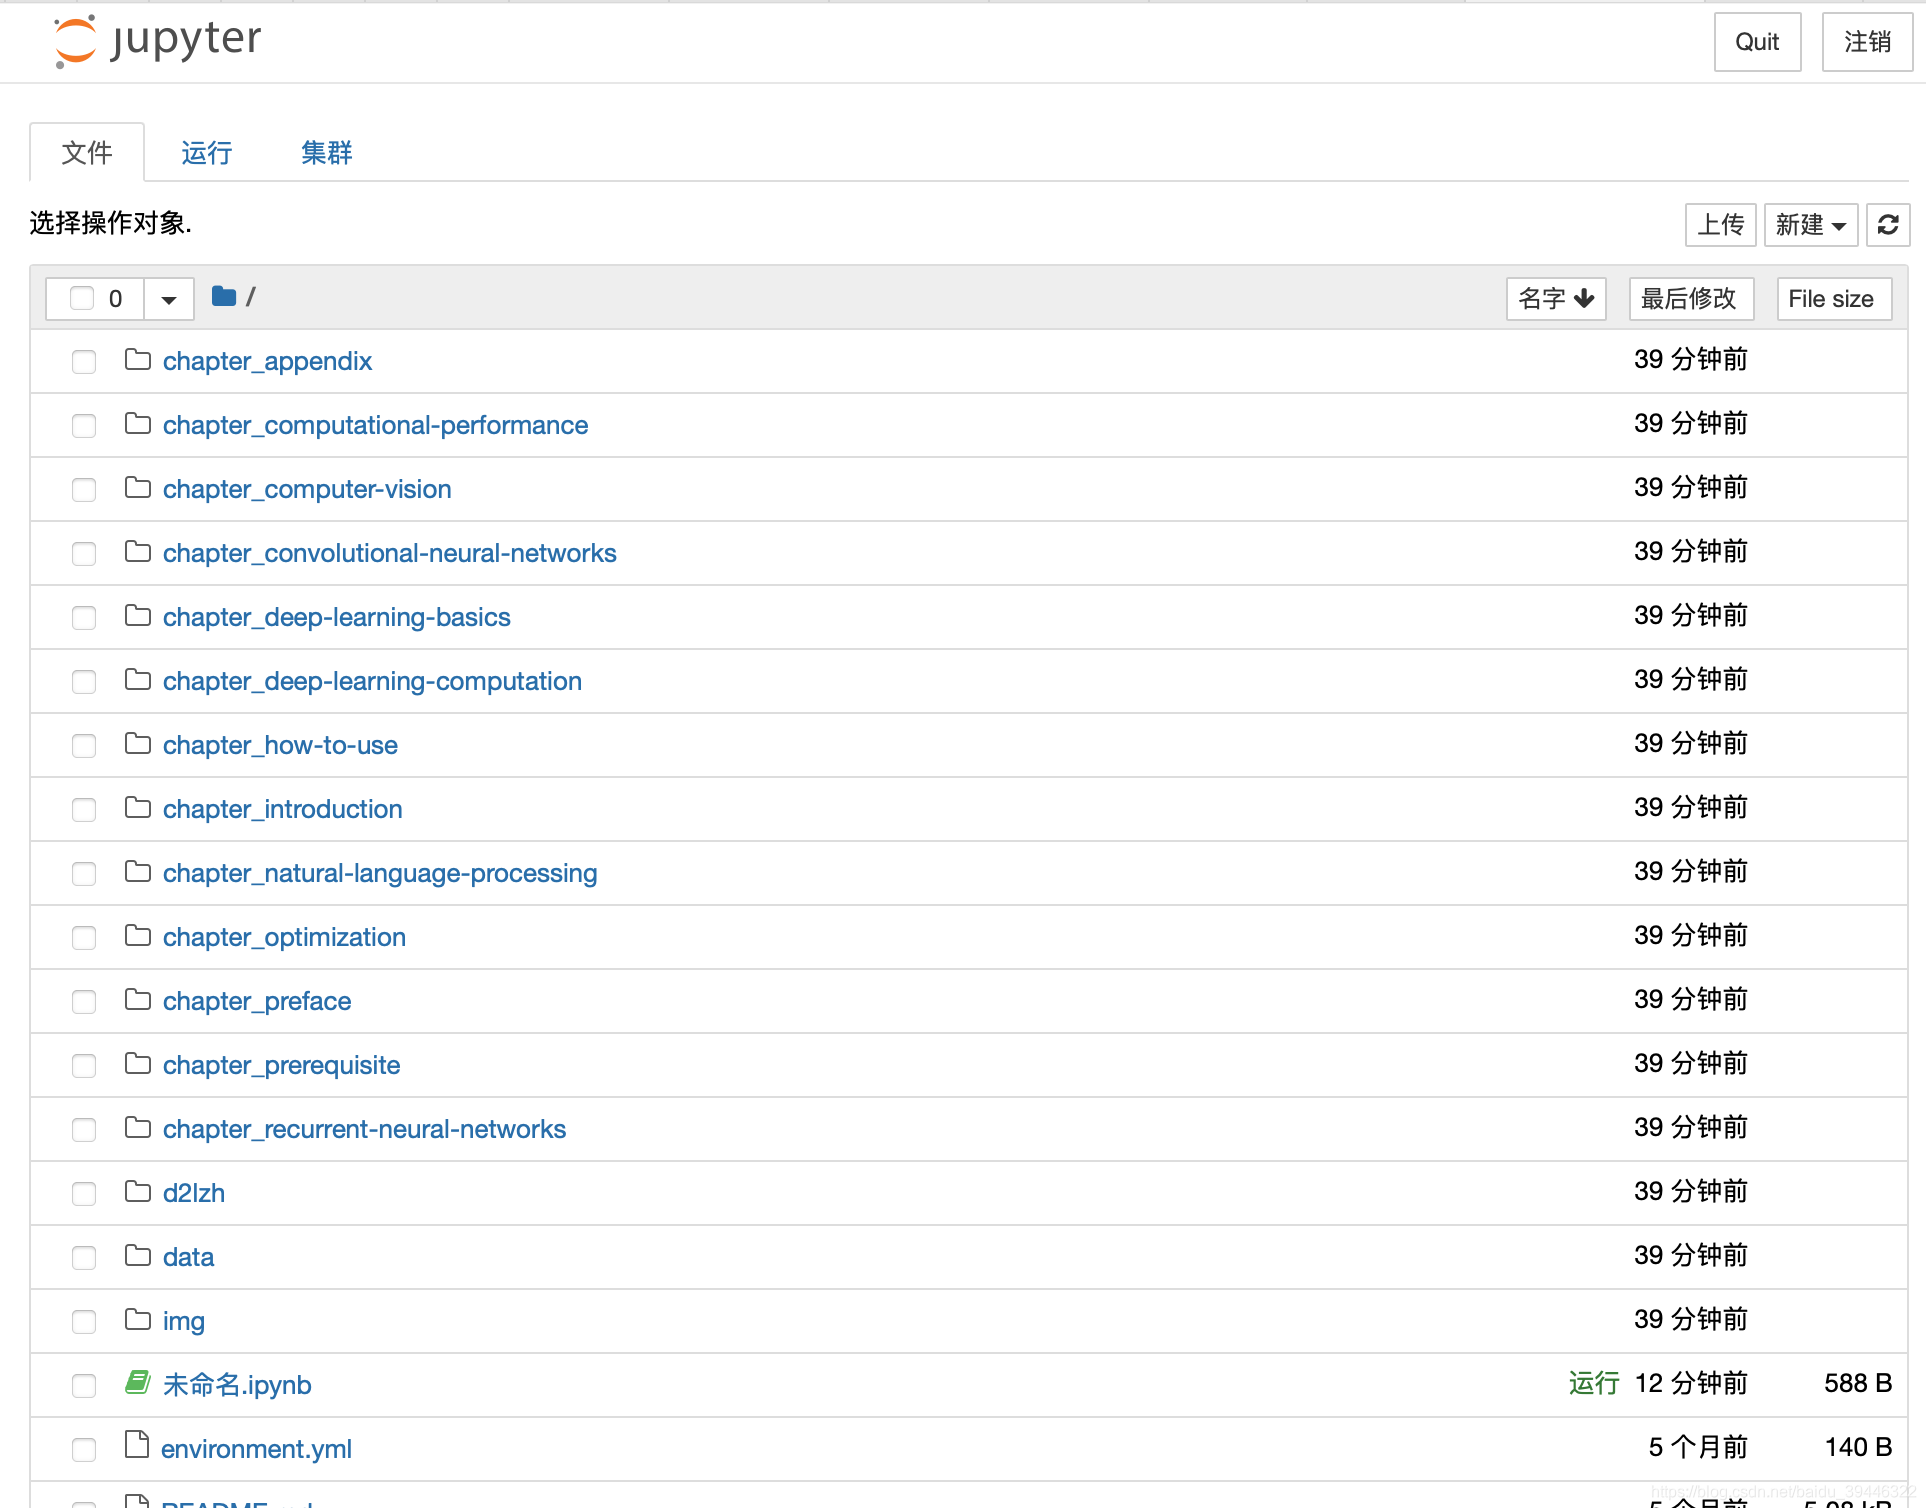Expand the selection type dropdown caret
Image resolution: width=1926 pixels, height=1510 pixels.
coord(169,299)
